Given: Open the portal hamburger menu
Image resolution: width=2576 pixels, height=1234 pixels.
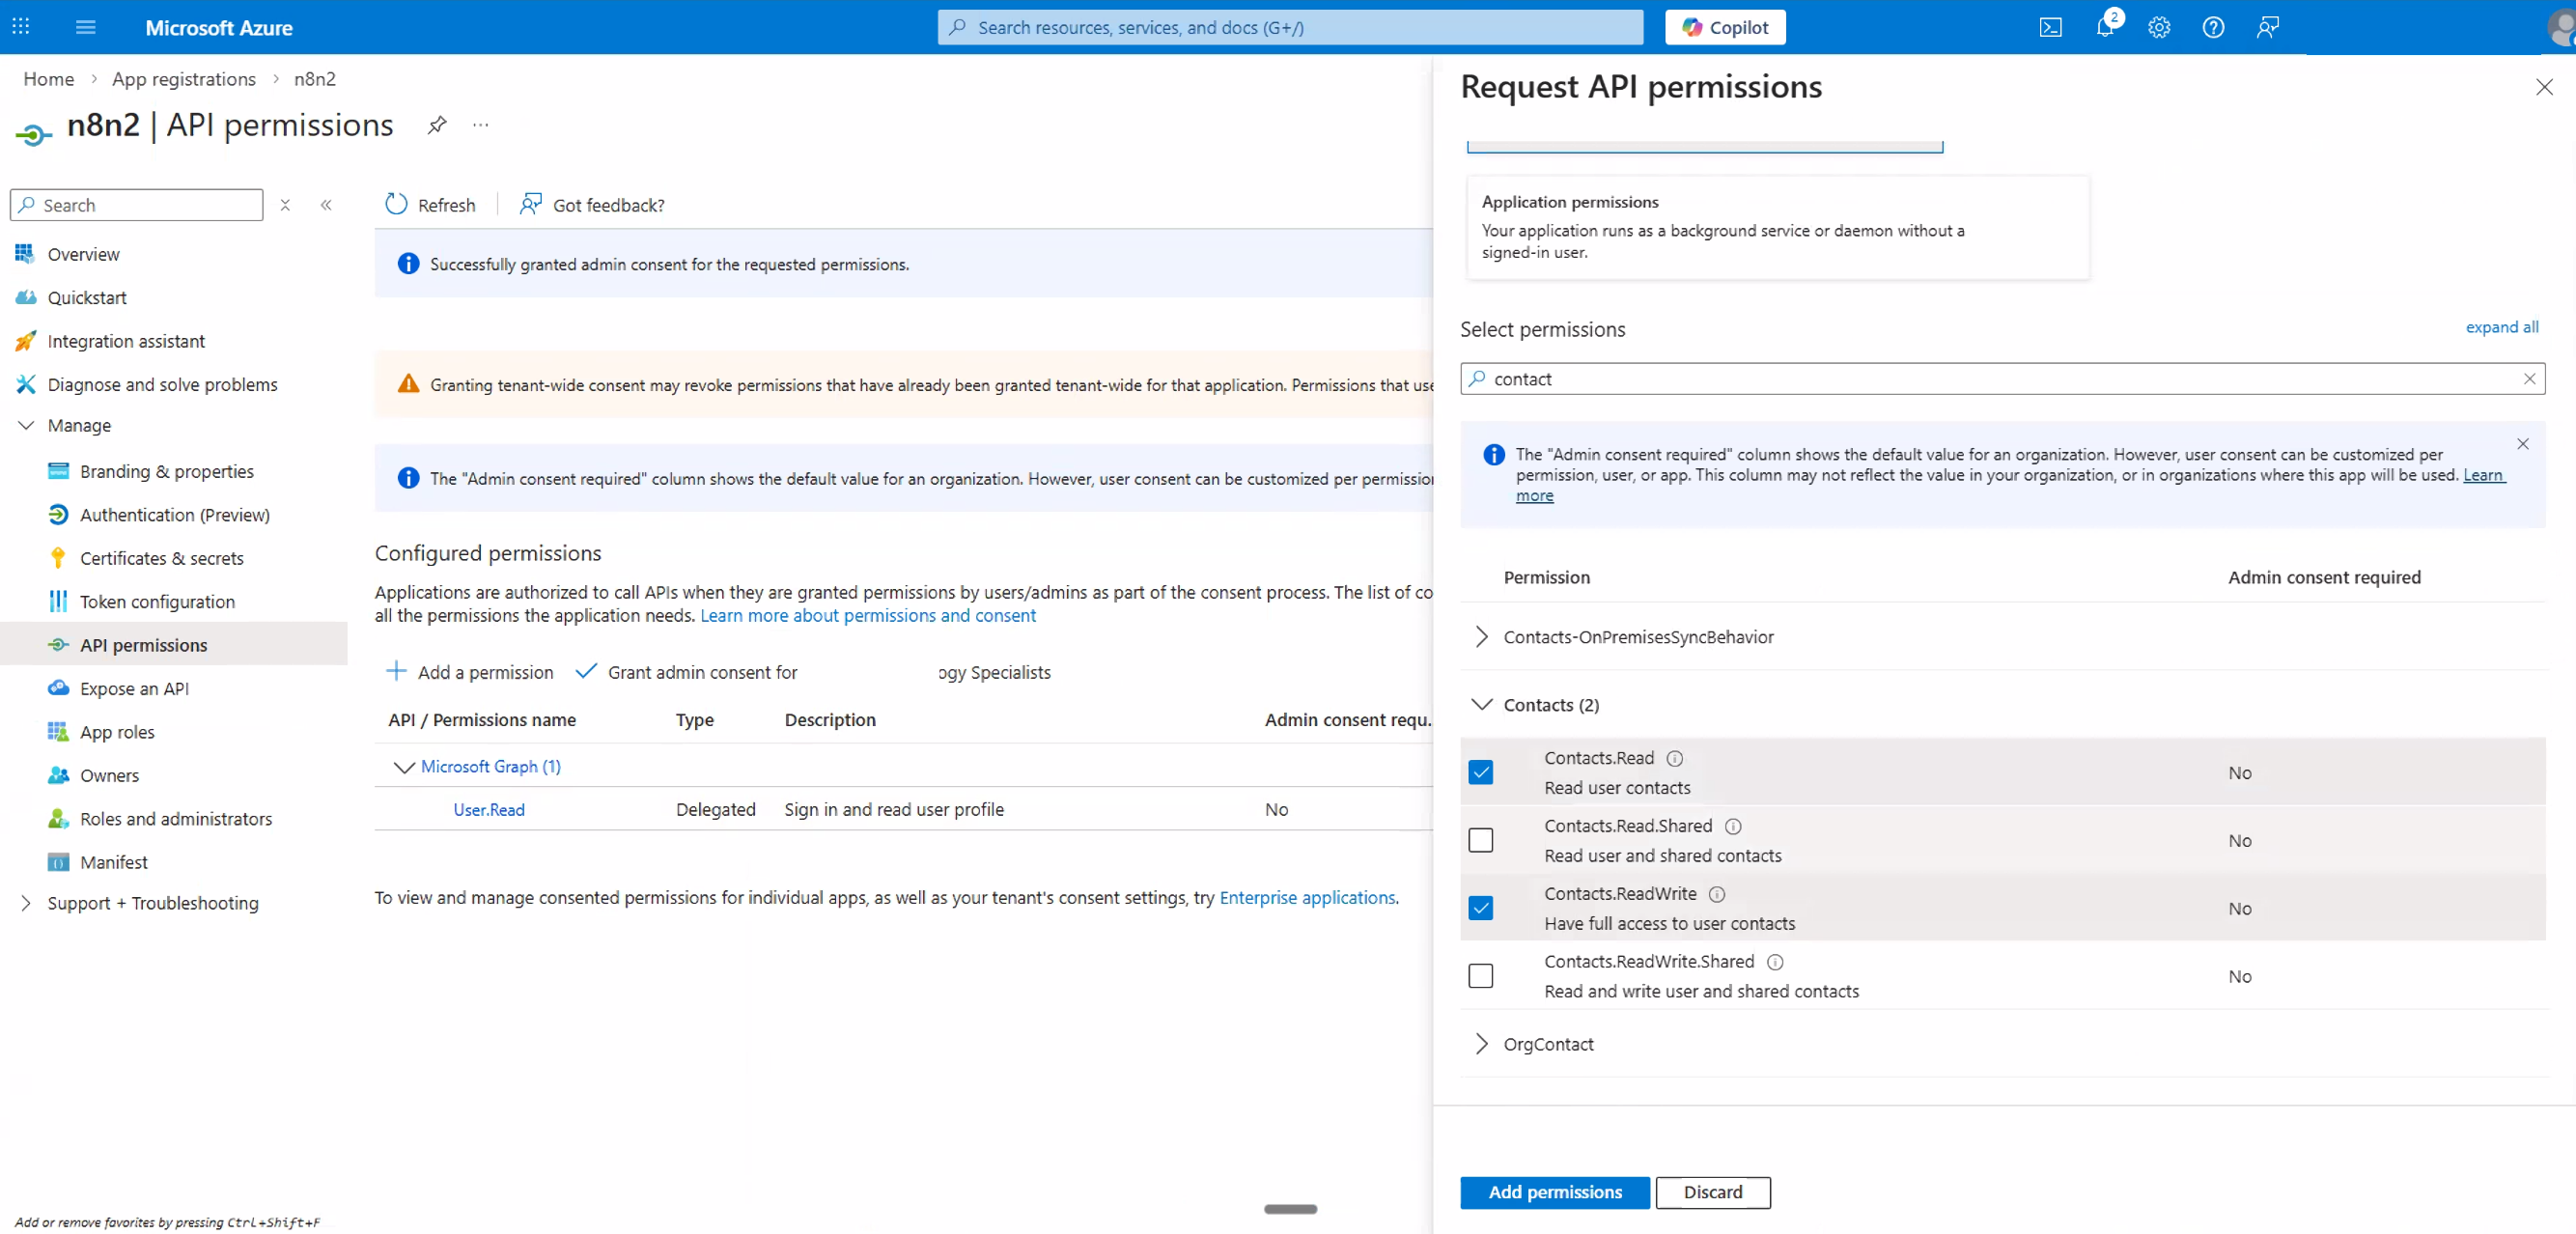Looking at the screenshot, I should (85, 27).
